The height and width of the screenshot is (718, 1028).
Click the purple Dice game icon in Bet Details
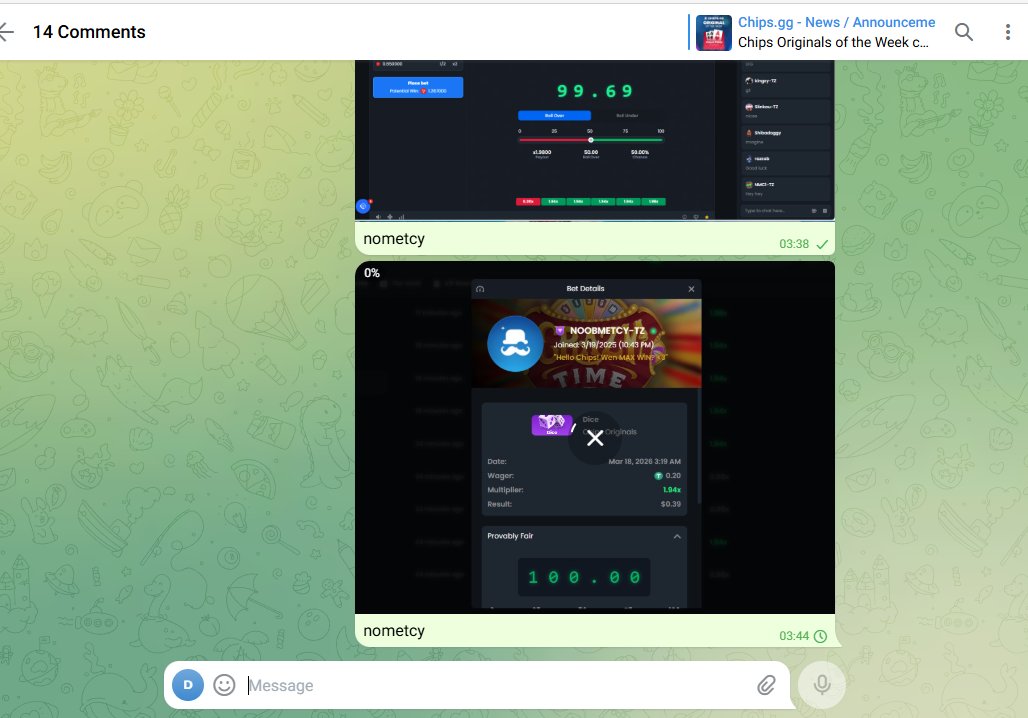click(x=551, y=425)
